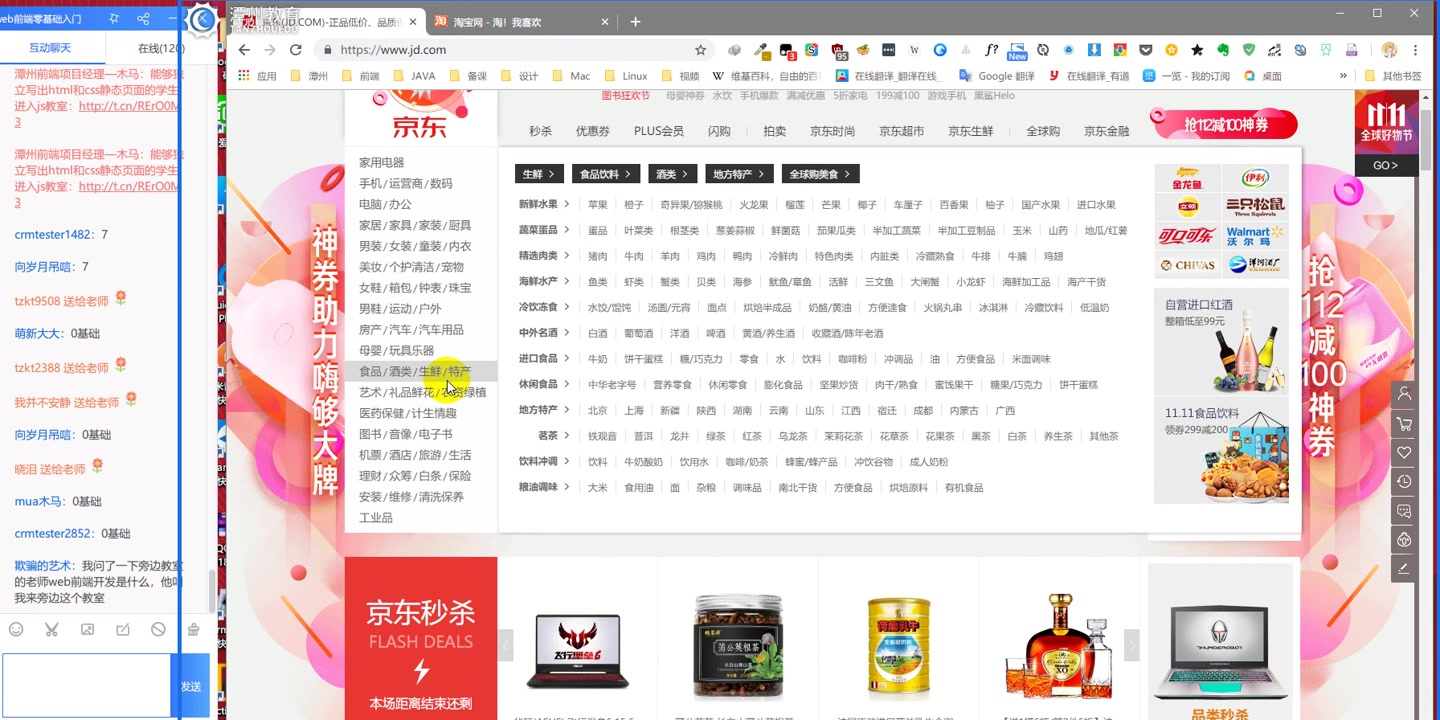Screen dimensions: 1440x720
Task: Switch to the 互动聊天 chat tab
Action: pos(50,48)
